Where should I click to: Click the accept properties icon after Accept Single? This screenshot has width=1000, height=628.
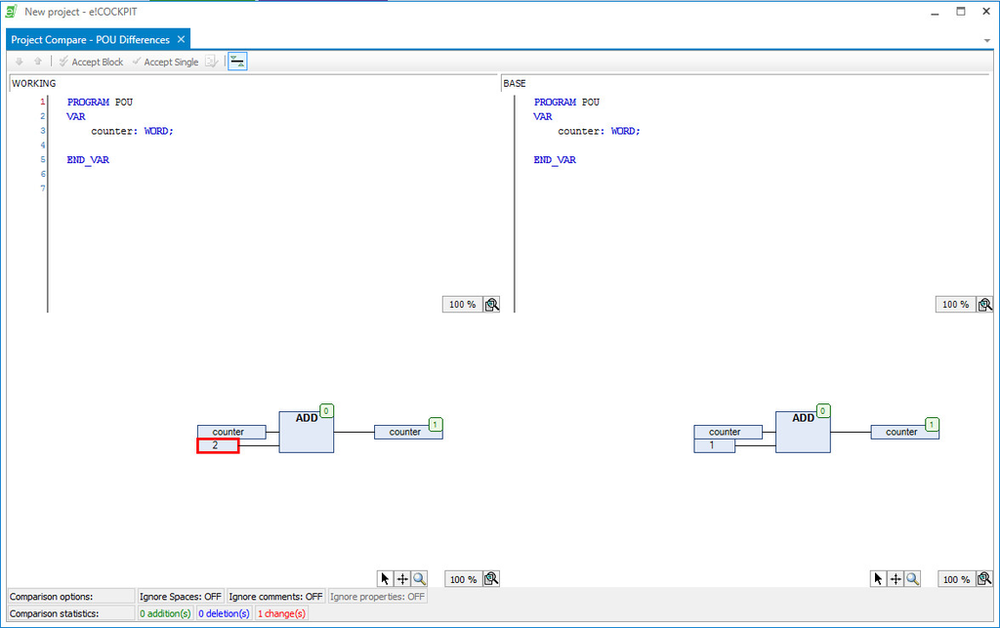211,62
